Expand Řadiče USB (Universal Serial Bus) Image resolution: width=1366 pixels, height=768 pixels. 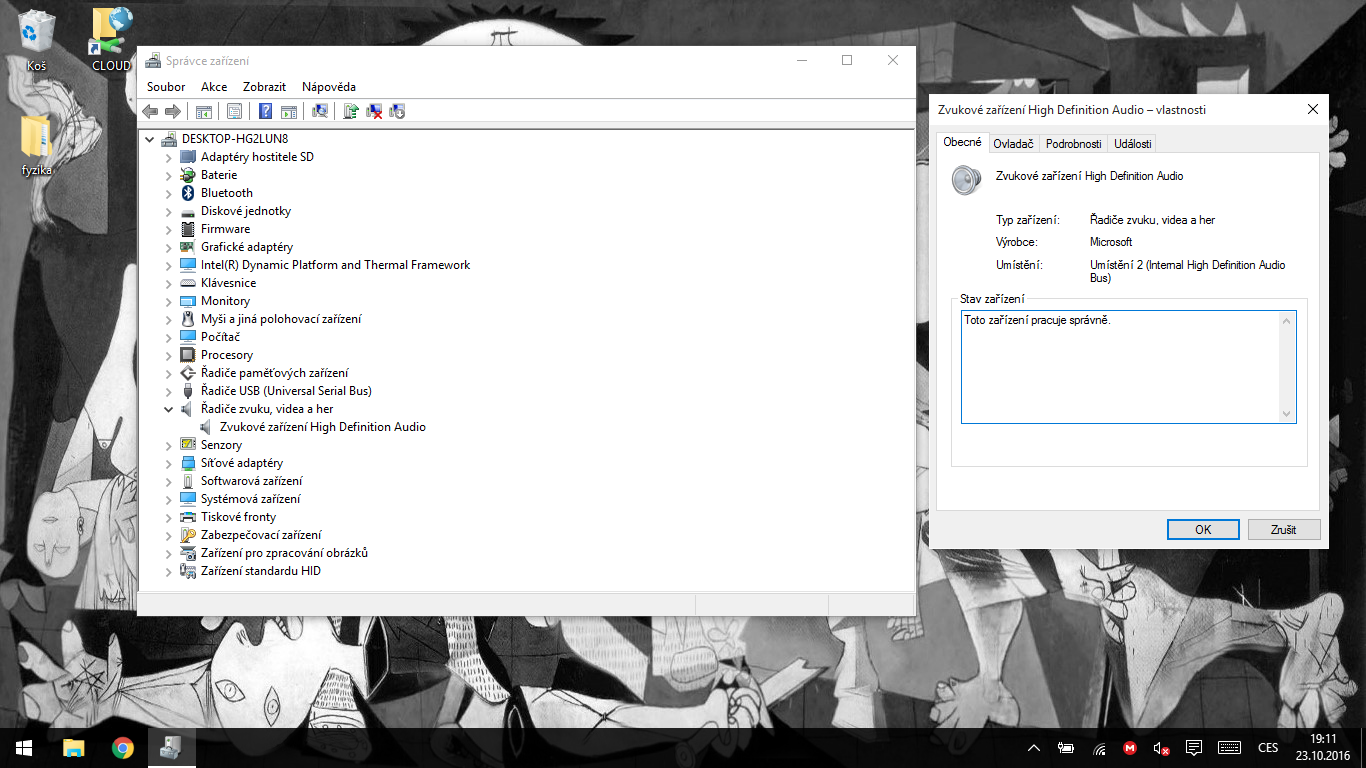[168, 391]
